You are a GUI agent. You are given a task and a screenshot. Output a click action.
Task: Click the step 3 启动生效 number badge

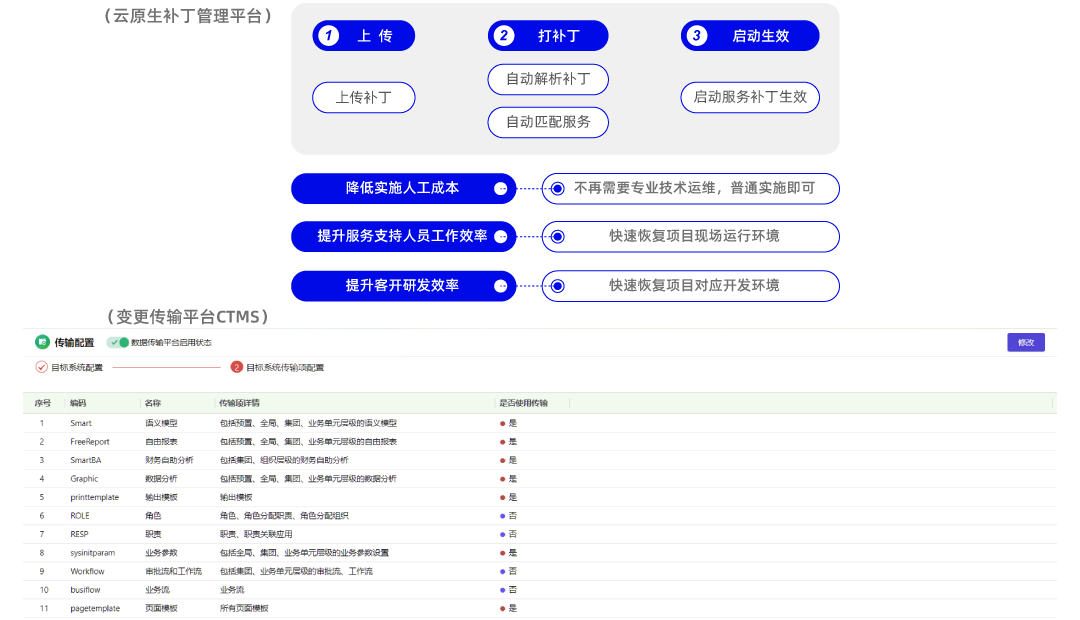697,36
